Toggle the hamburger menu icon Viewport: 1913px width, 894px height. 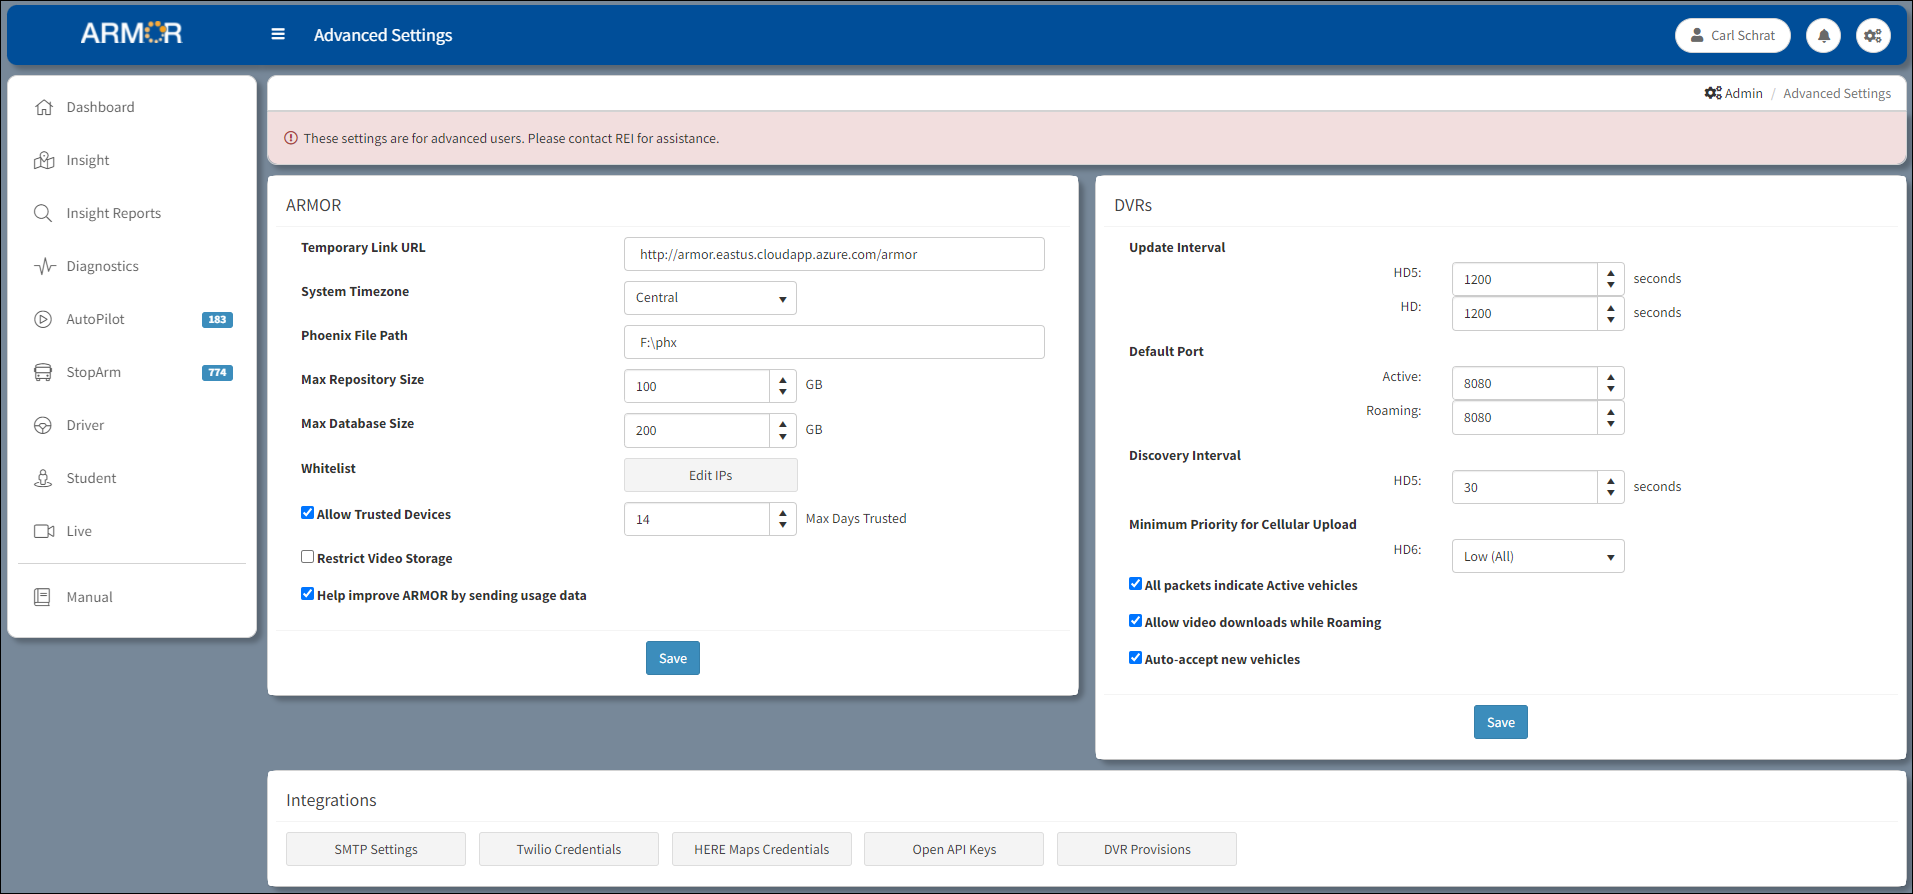278,34
